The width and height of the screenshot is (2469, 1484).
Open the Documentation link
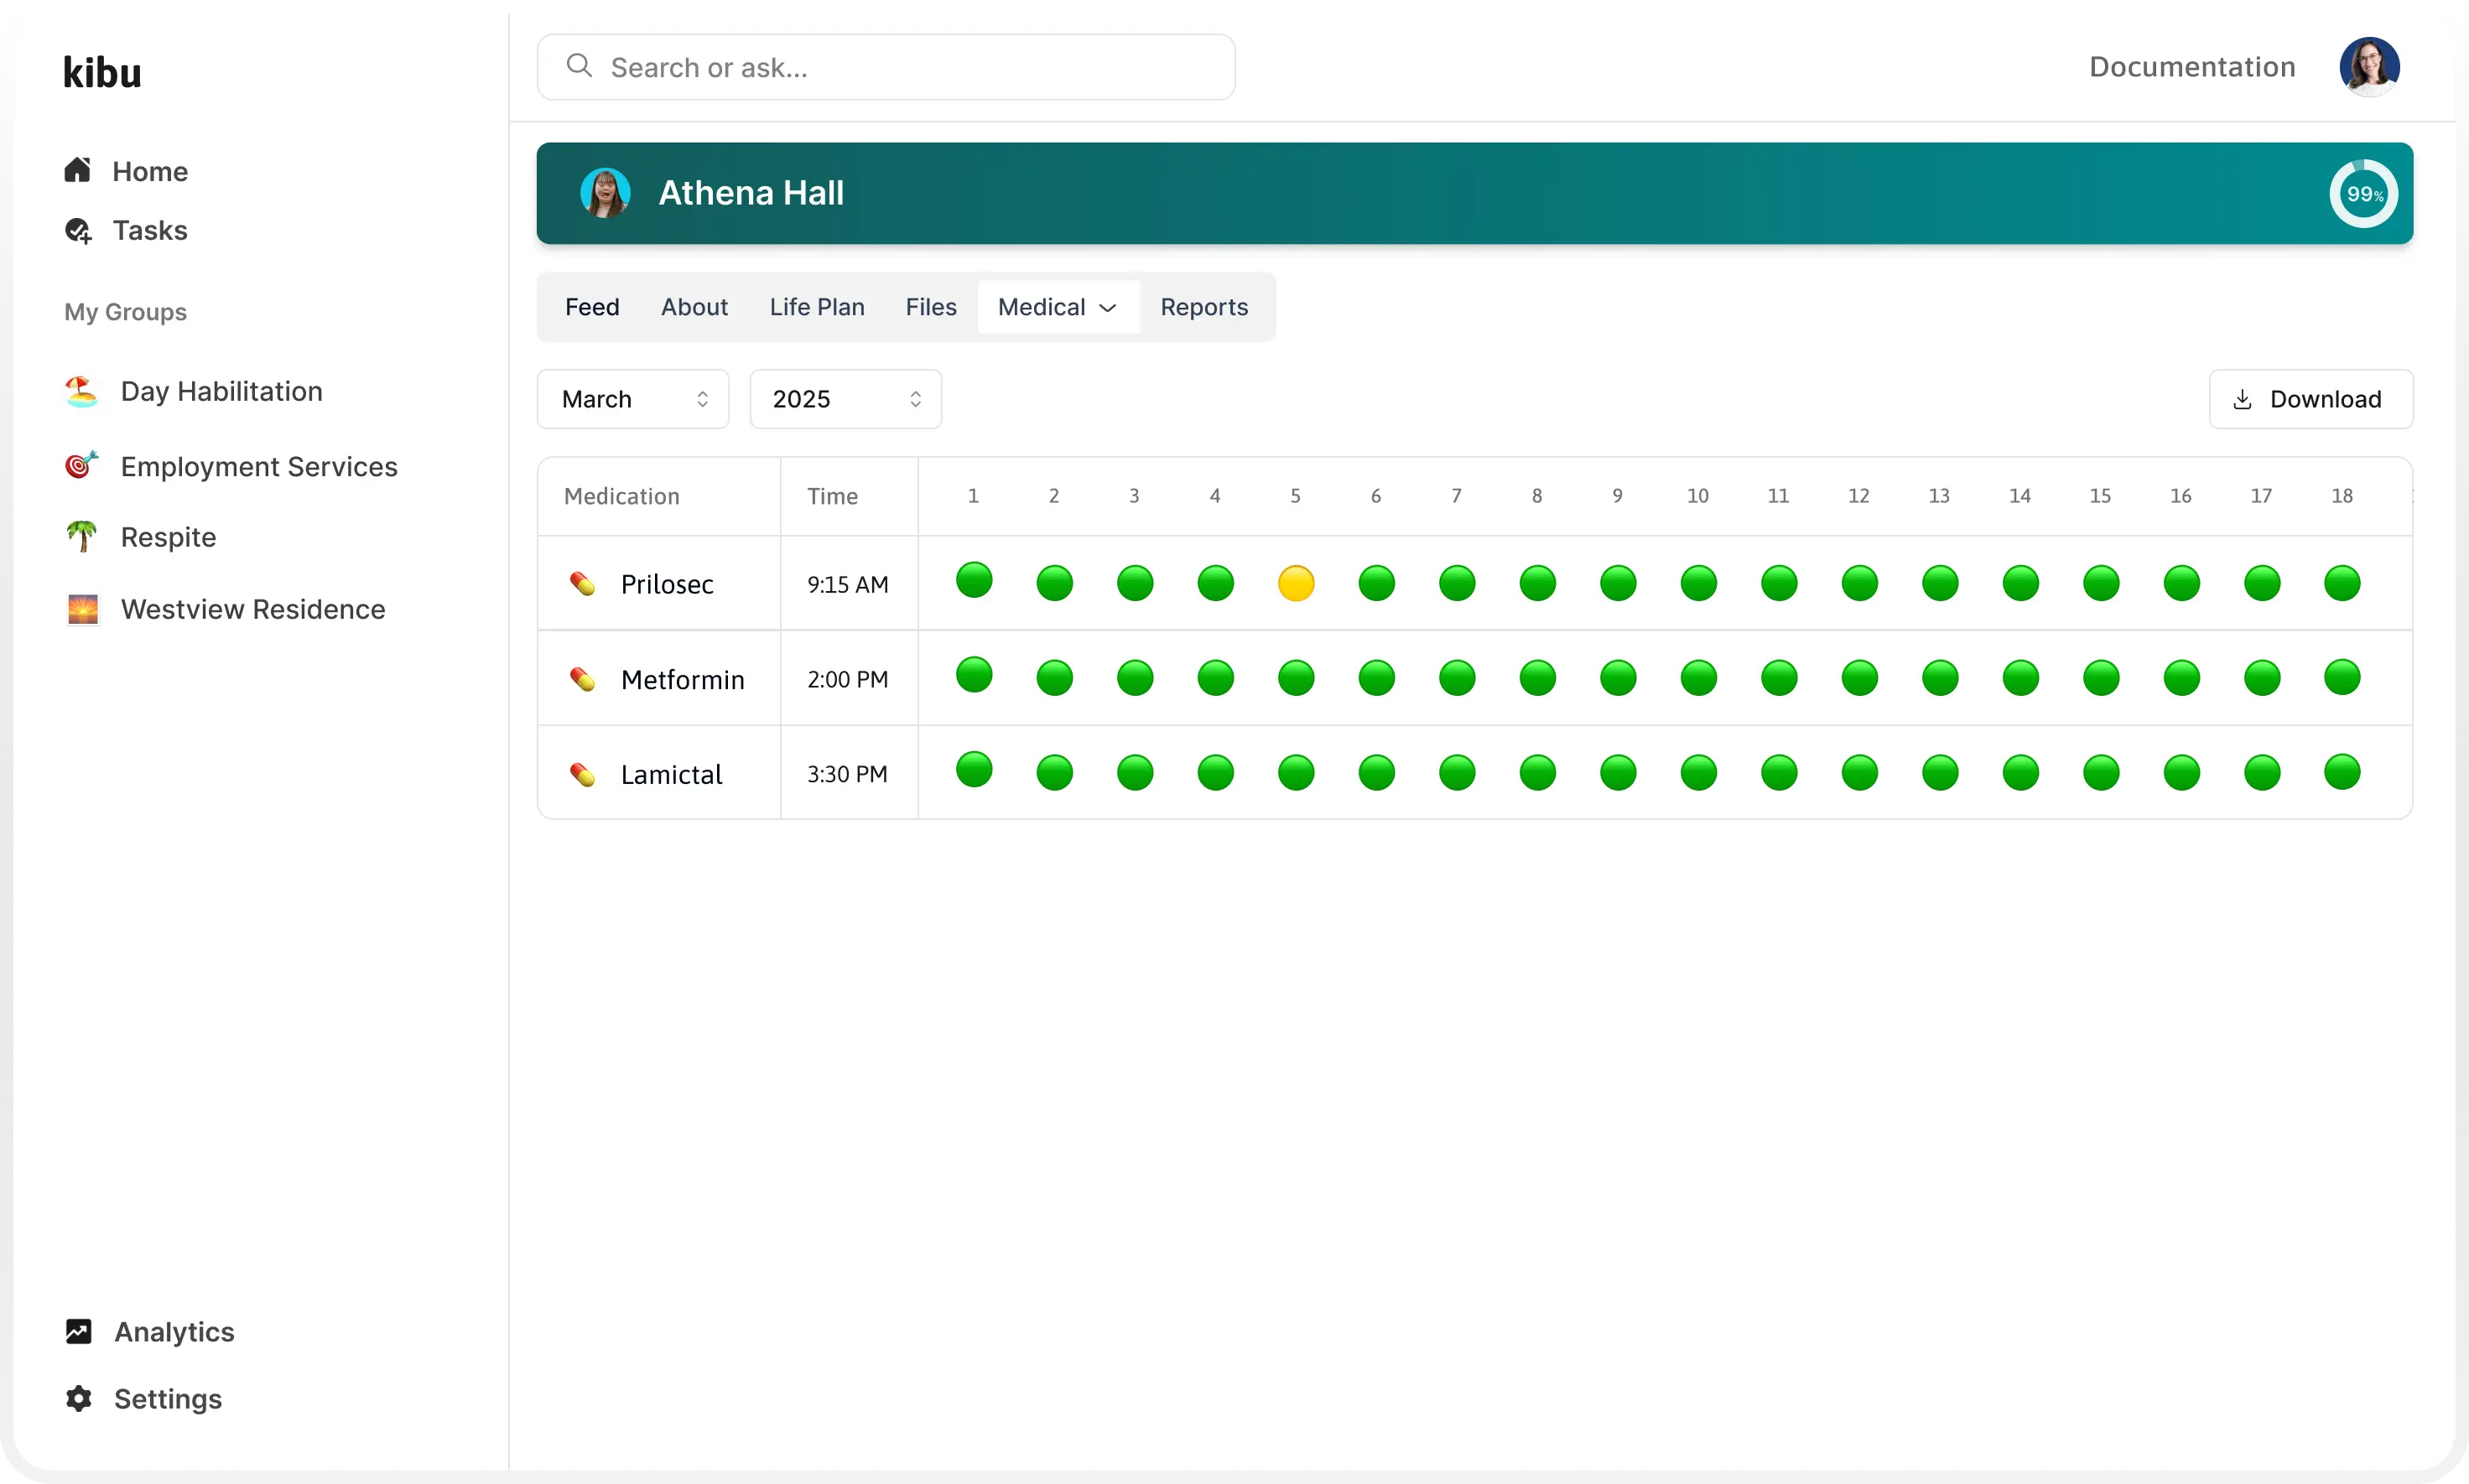pos(2191,67)
